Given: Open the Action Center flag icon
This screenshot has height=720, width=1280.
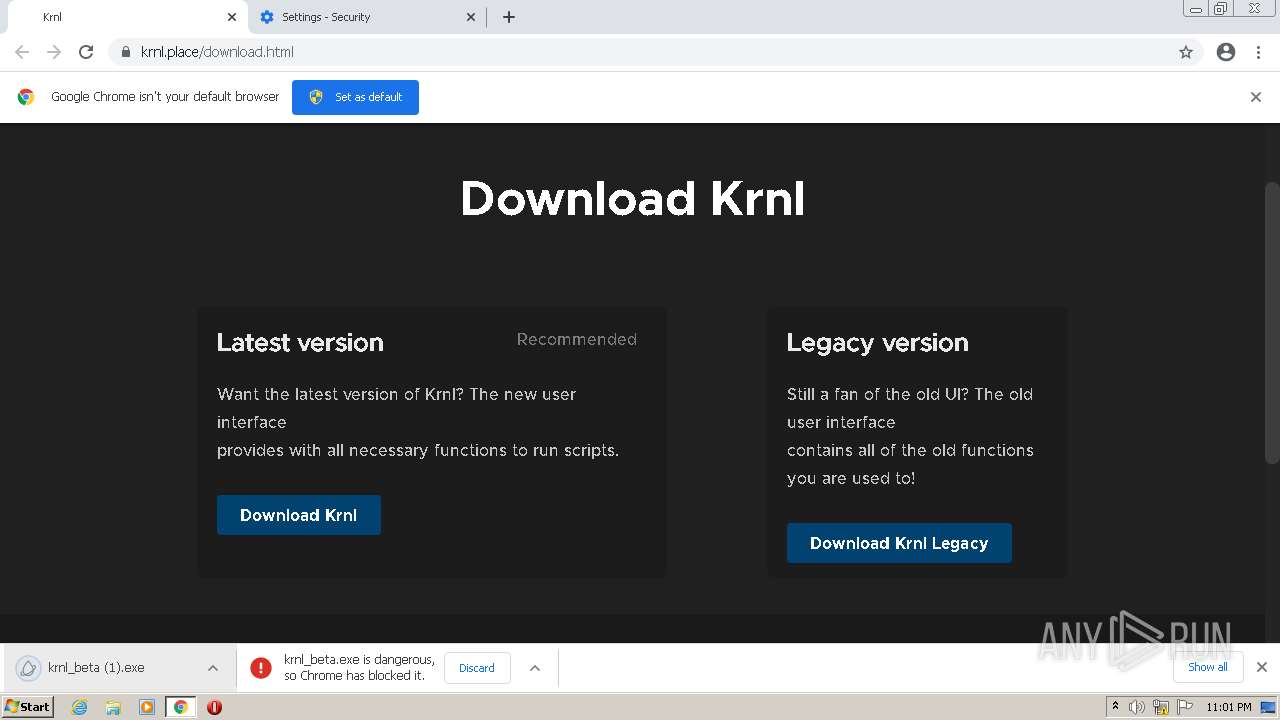Looking at the screenshot, I should (x=1184, y=707).
